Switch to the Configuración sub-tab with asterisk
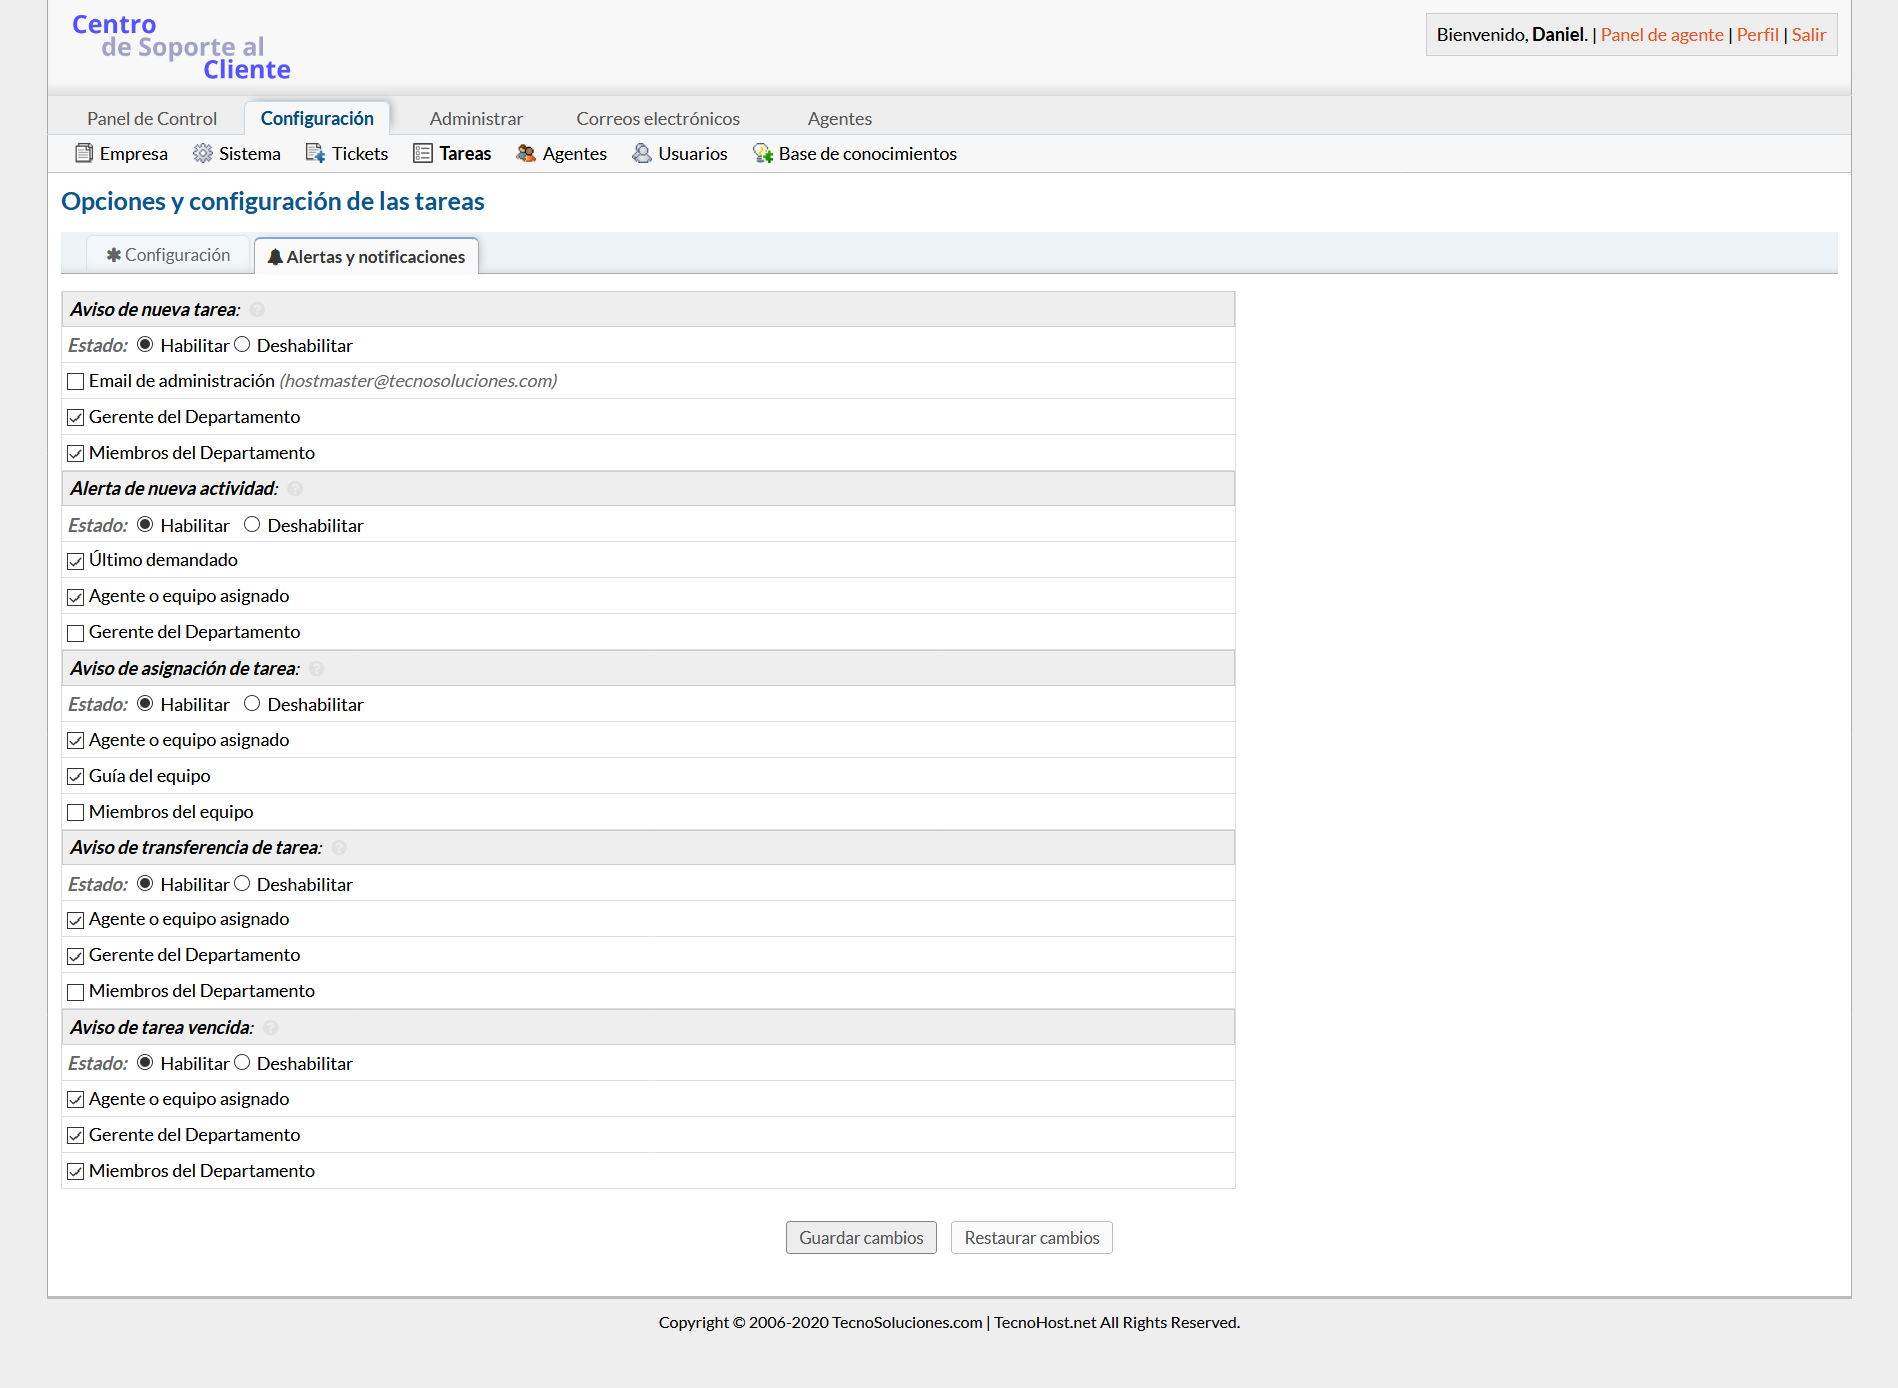The height and width of the screenshot is (1388, 1898). 168,255
